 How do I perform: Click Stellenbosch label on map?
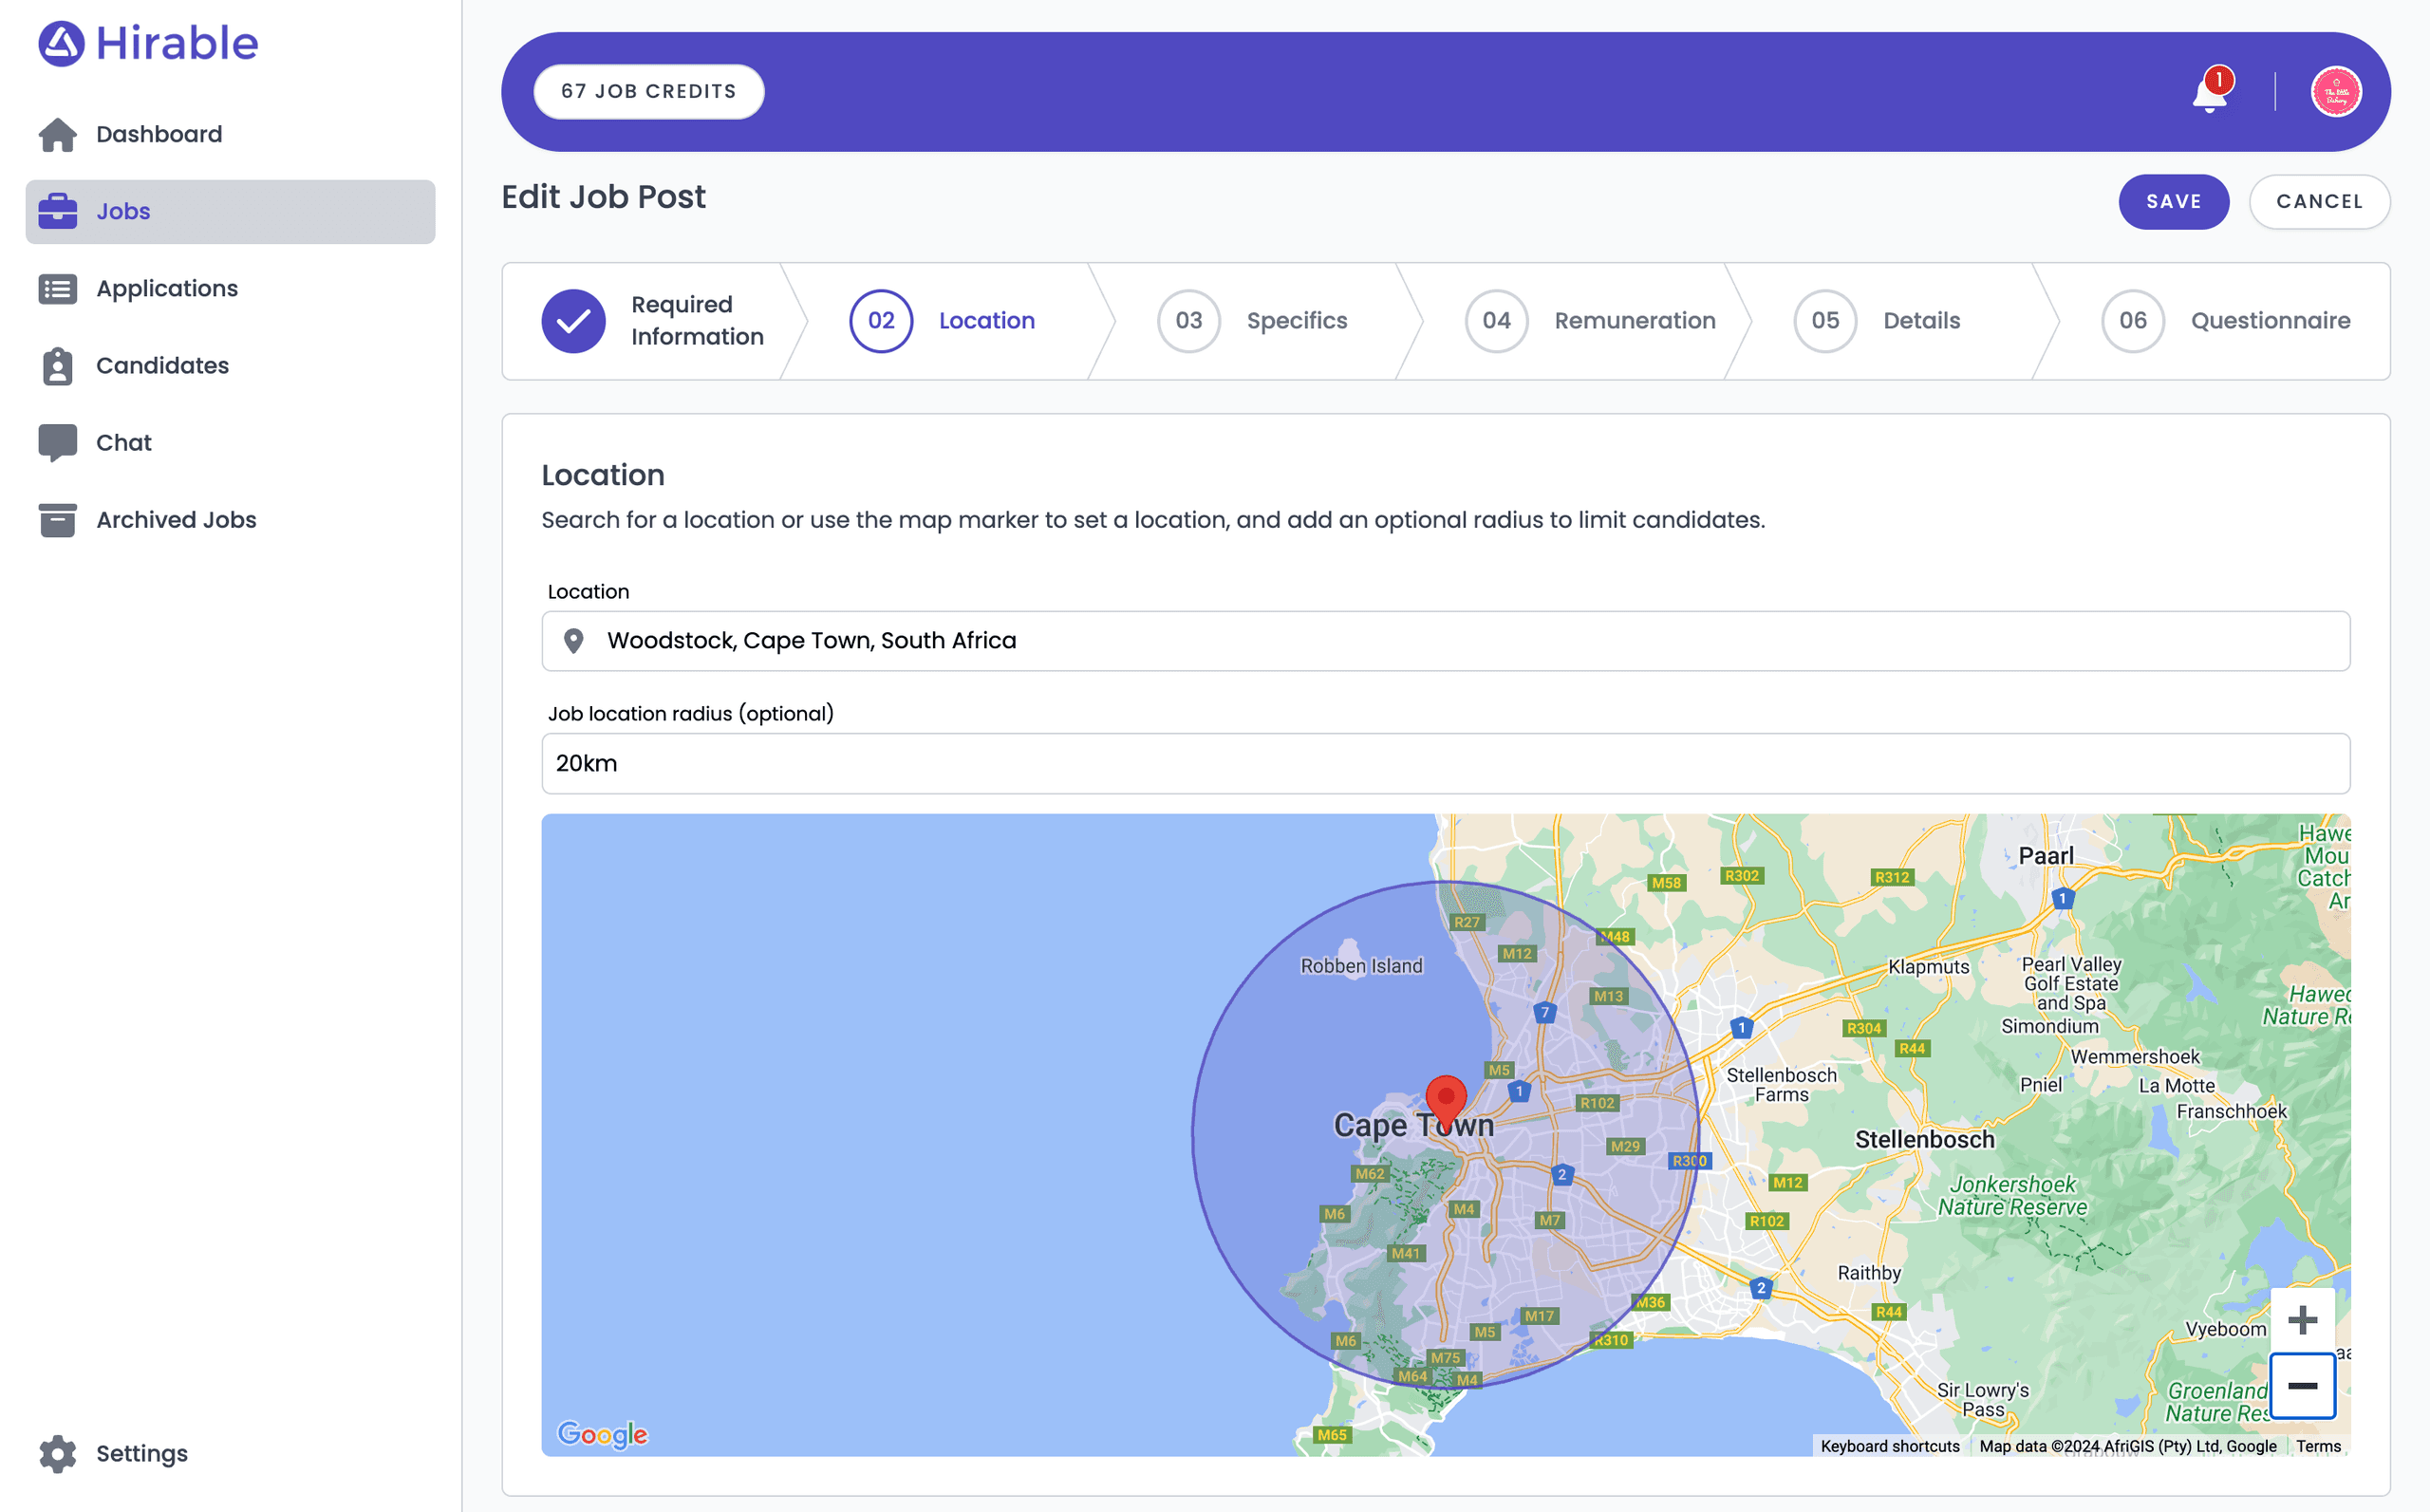1924,1140
